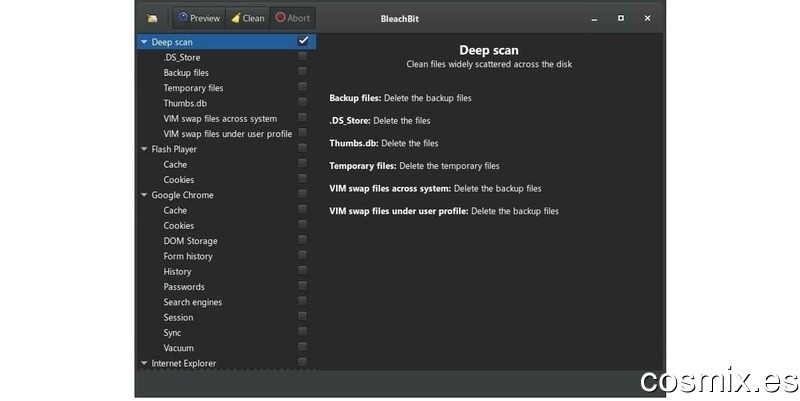
Task: Check the DOM Storage checkbox
Action: pyautogui.click(x=303, y=239)
